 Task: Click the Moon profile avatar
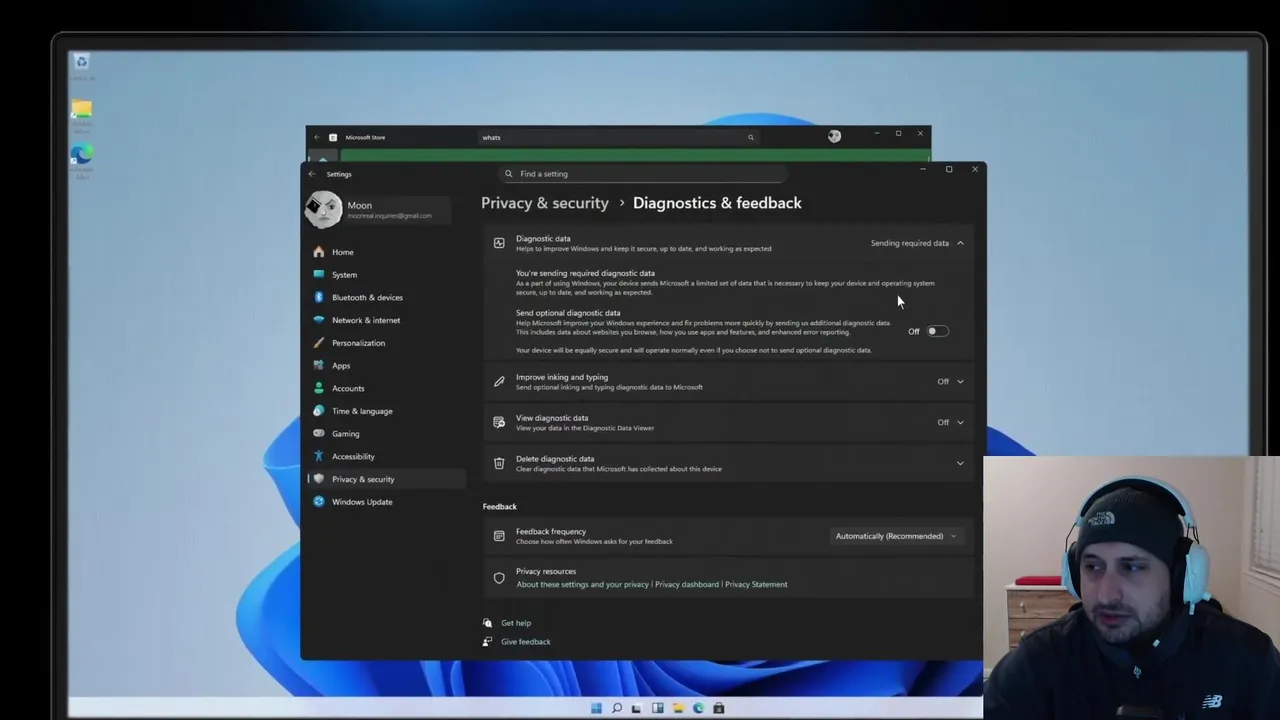323,209
